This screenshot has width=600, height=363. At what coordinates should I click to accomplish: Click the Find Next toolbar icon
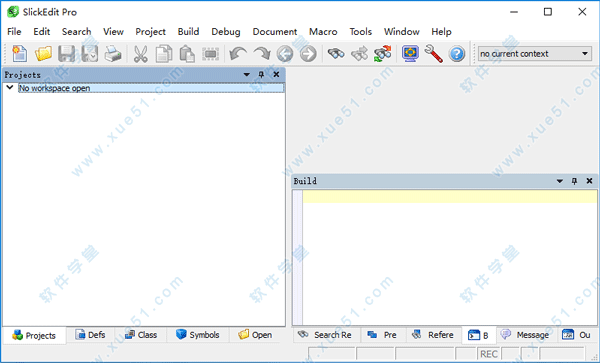tap(359, 54)
